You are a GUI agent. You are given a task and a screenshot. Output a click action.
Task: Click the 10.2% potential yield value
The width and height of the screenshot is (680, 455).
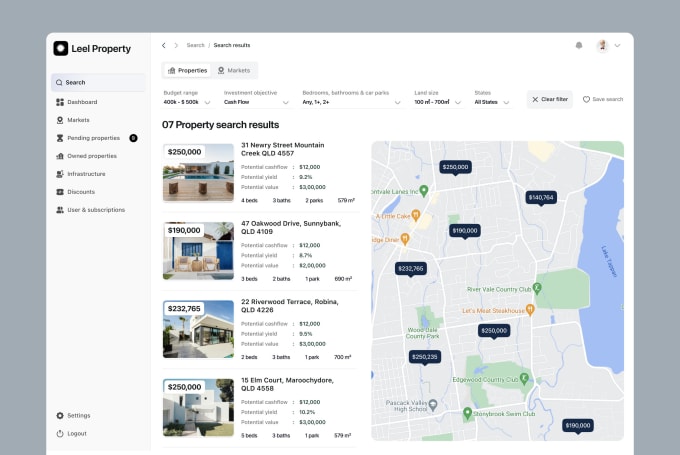[x=307, y=412]
